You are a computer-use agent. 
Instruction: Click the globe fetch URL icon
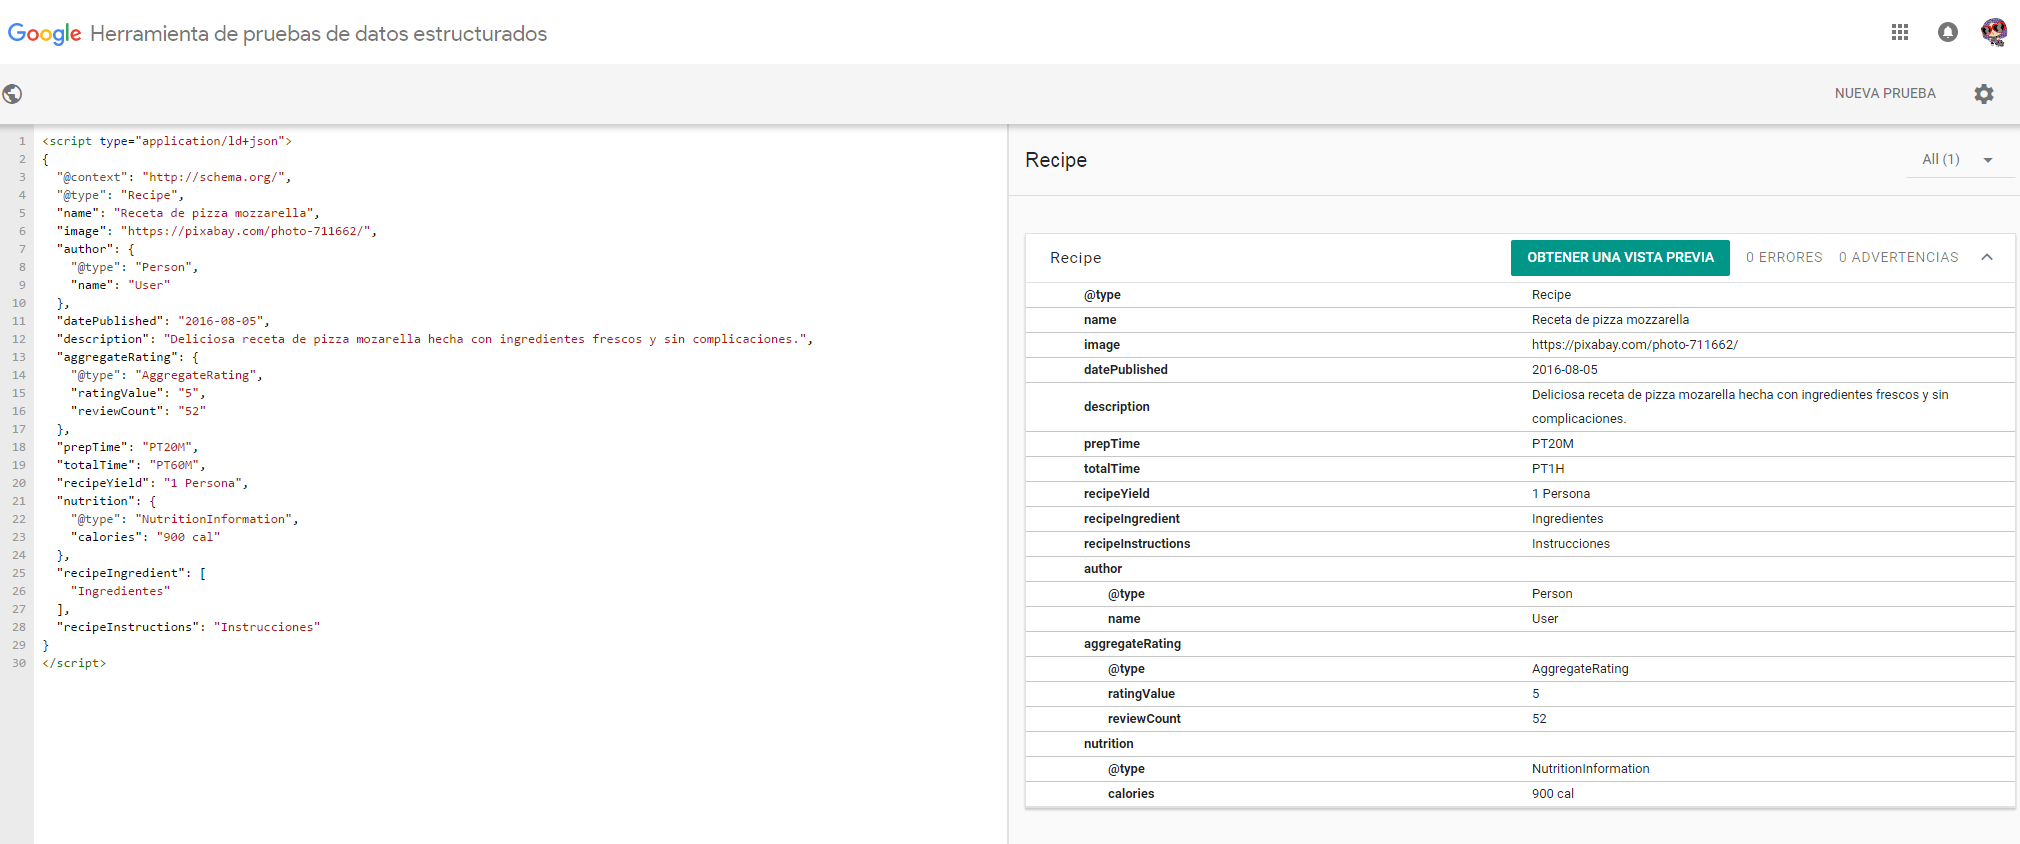[13, 94]
